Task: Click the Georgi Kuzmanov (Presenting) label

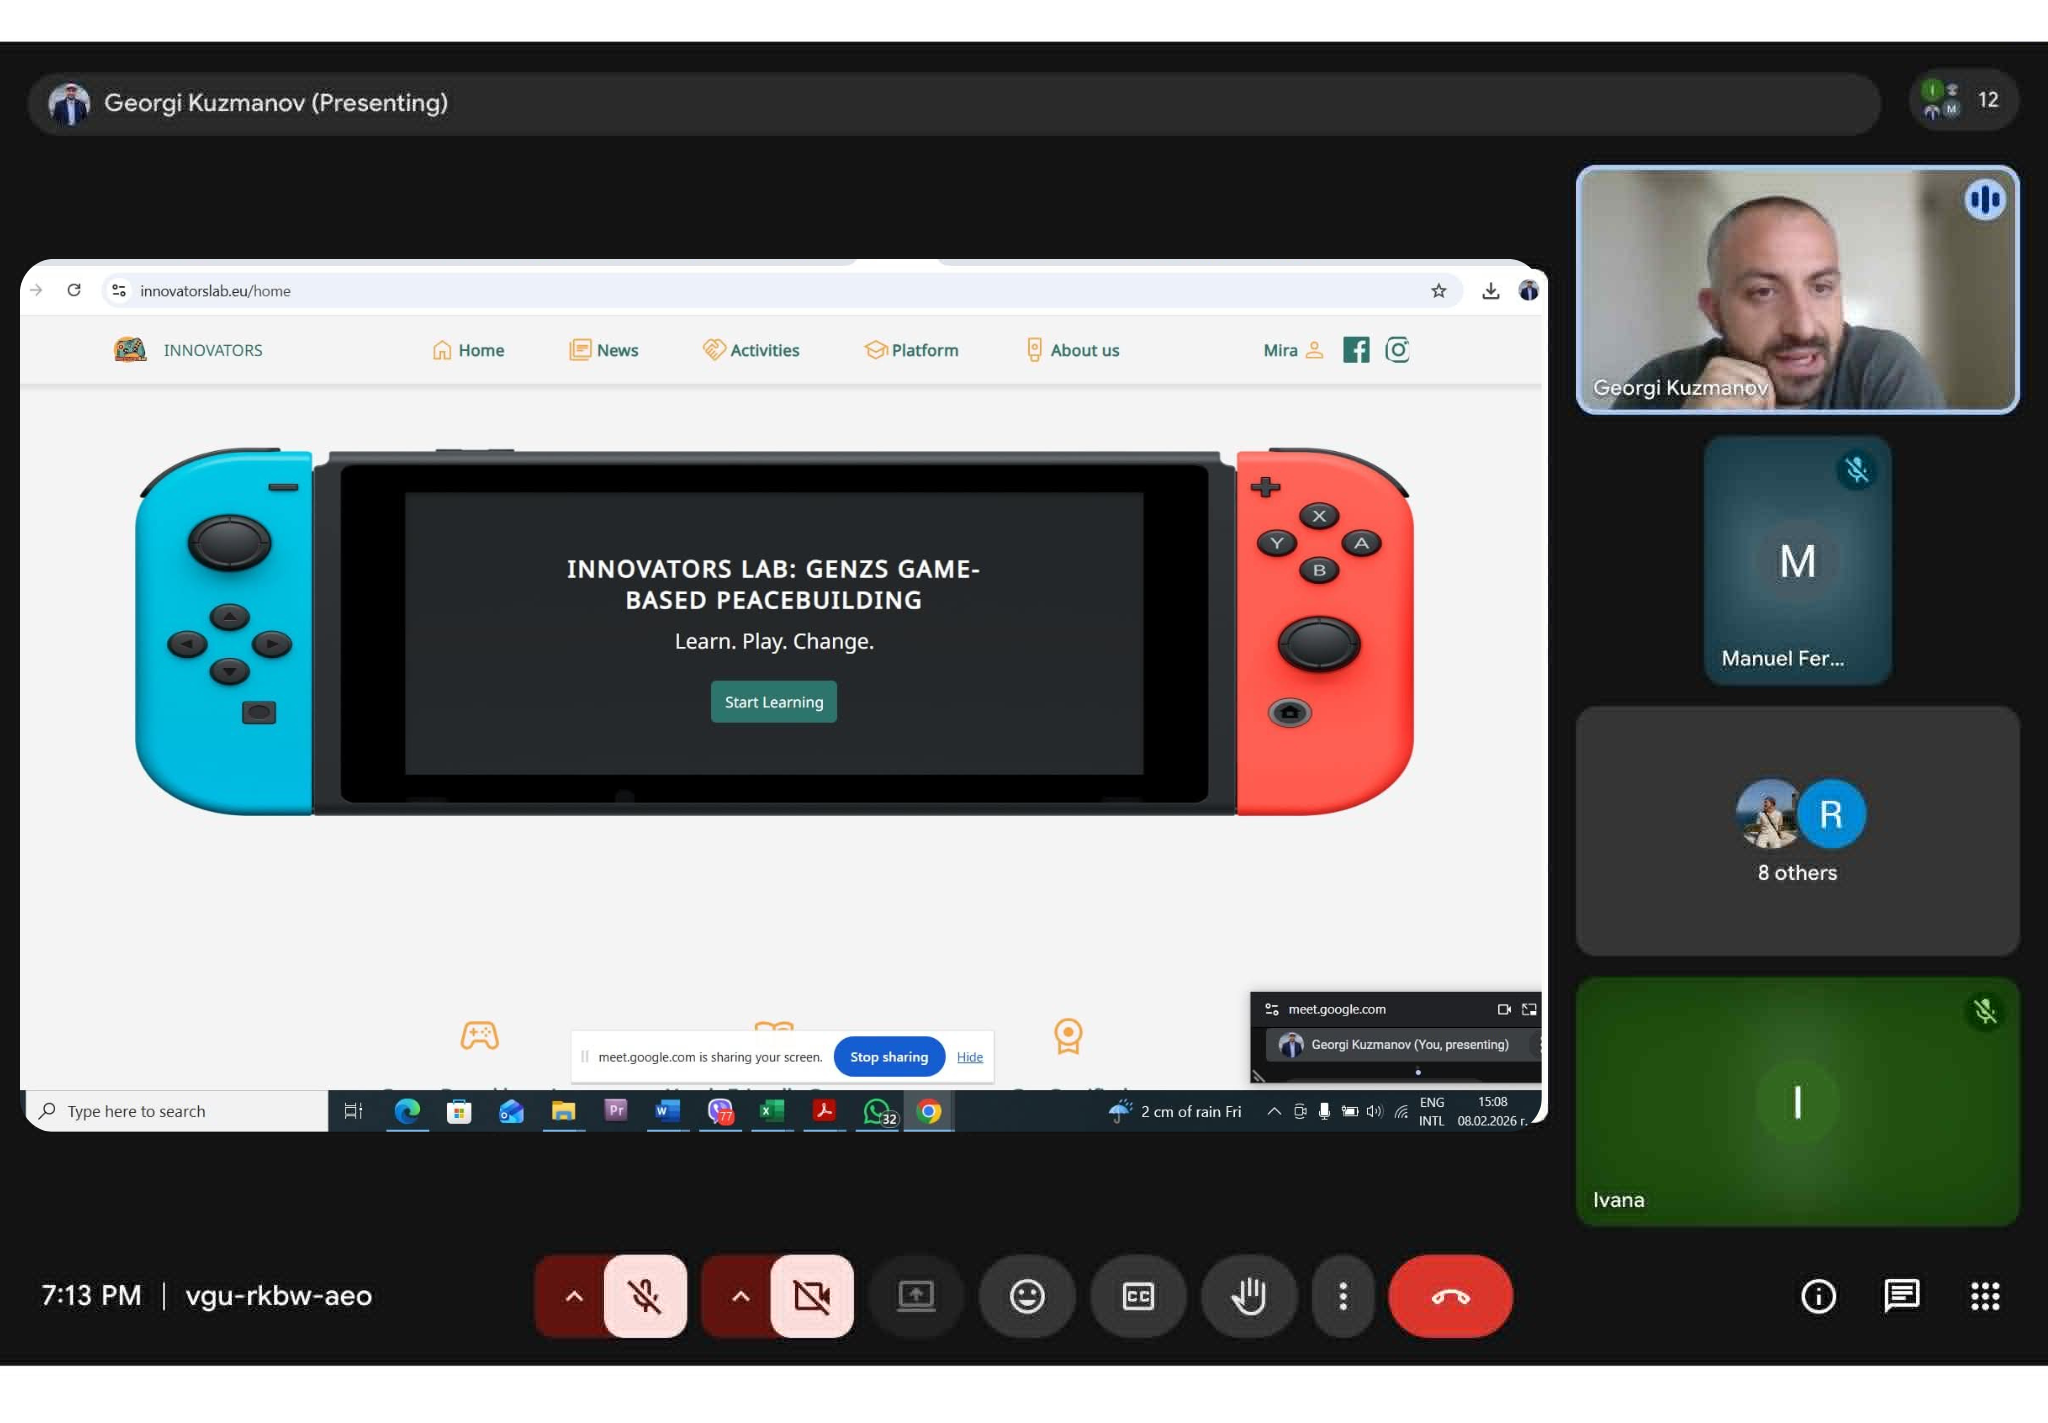Action: point(276,102)
